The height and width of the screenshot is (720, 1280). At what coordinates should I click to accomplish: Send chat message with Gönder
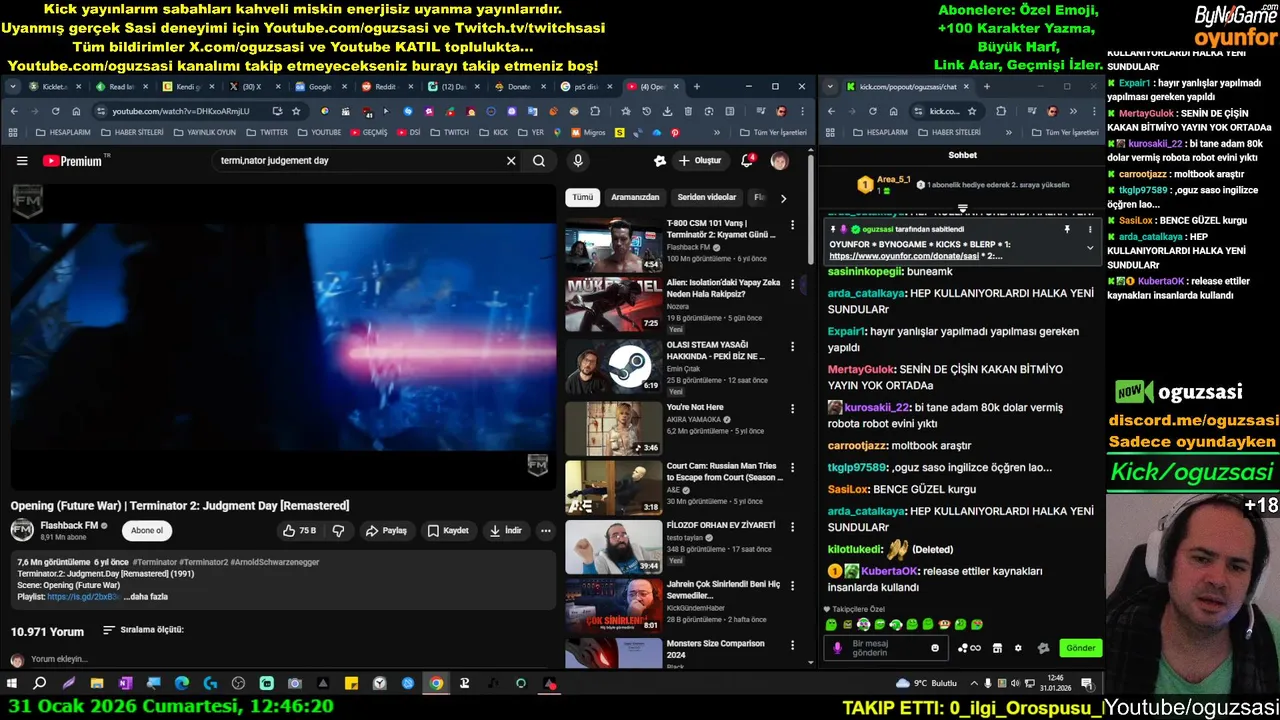click(x=1080, y=648)
